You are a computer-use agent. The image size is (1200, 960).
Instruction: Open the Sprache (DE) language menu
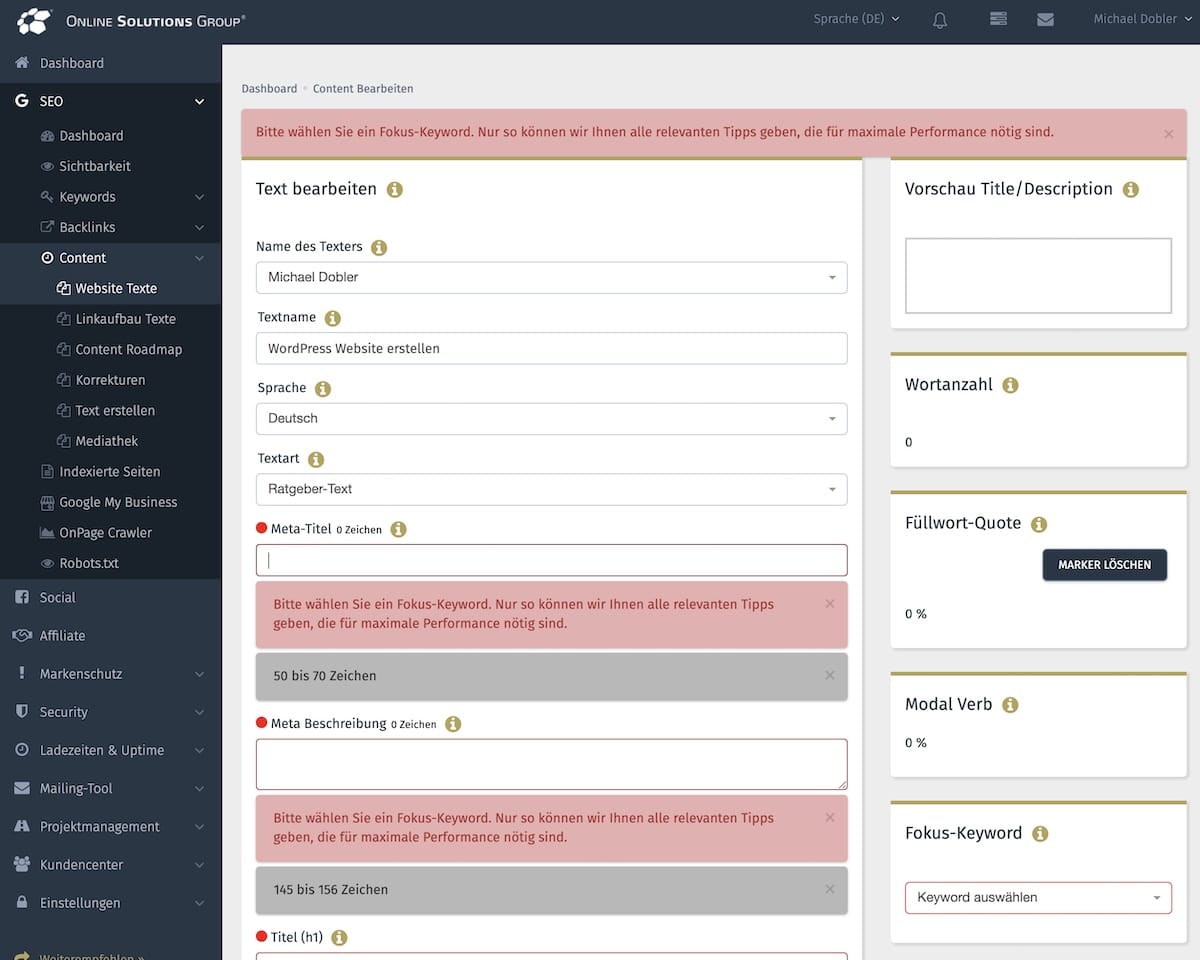[857, 19]
